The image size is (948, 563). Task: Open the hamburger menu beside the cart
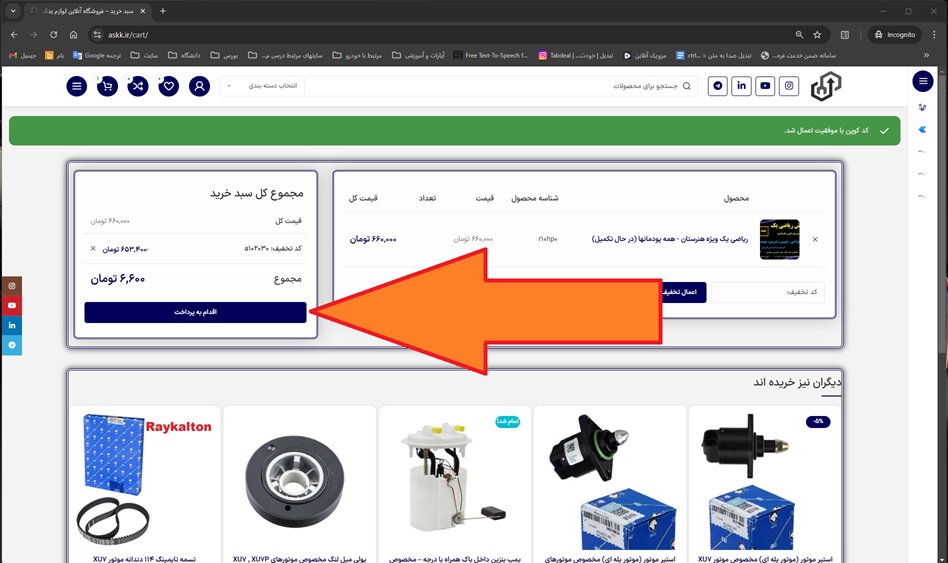click(x=77, y=86)
